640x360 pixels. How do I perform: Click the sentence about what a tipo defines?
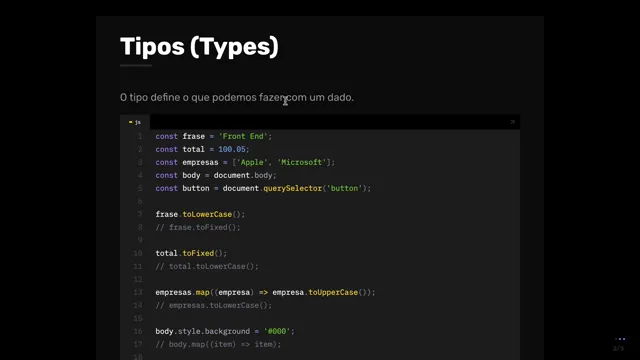[237, 98]
